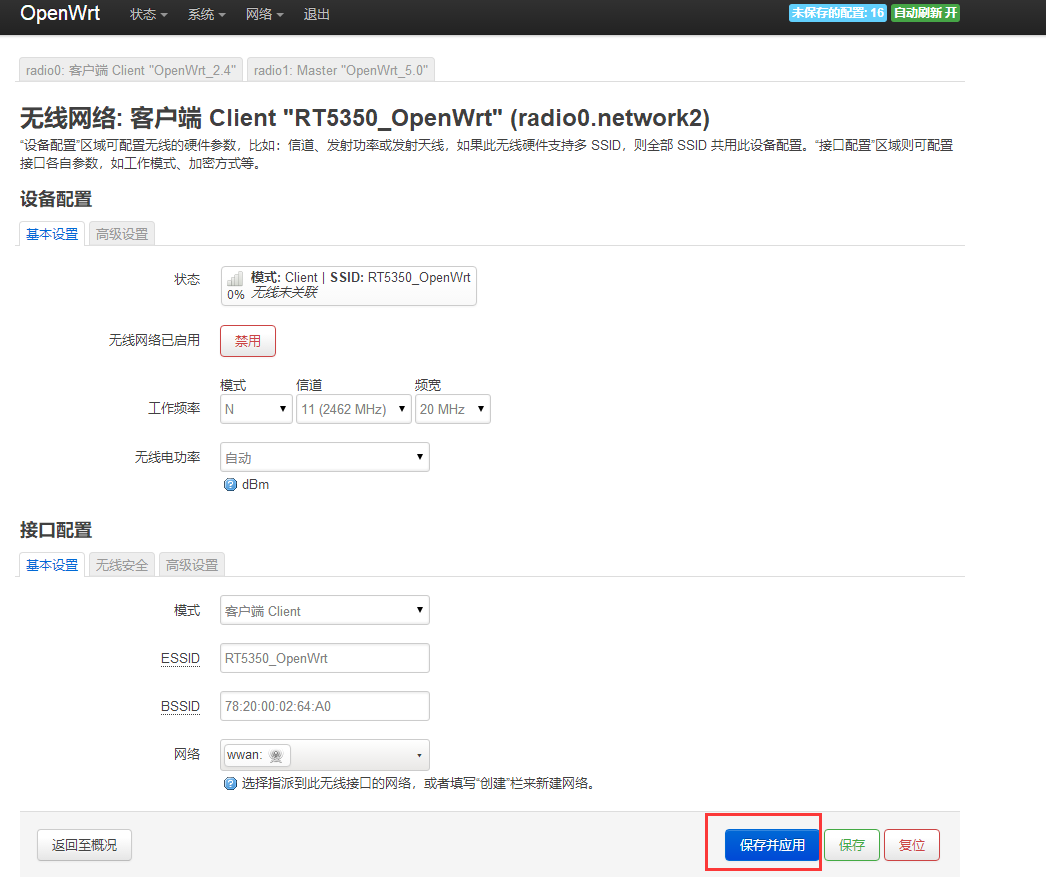This screenshot has height=877, width=1046.
Task: Click the wireless signal strength icon
Action: (235, 278)
